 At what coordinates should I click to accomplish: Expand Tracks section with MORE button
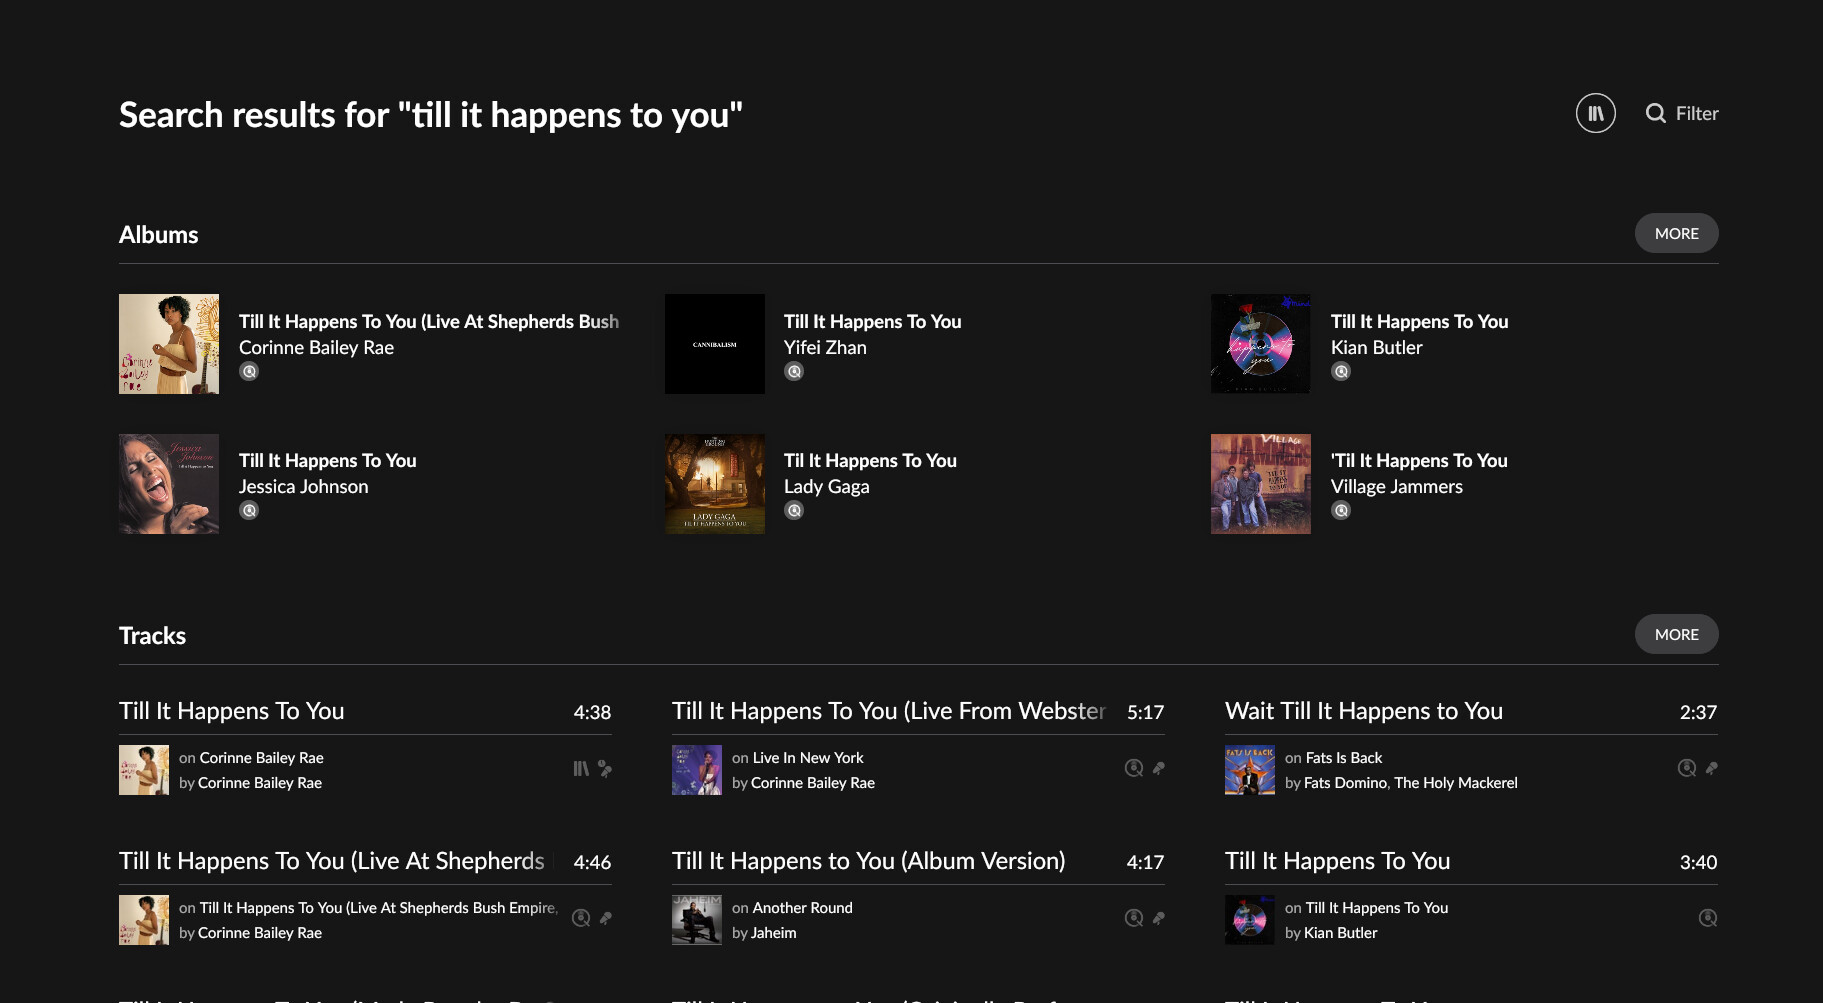point(1676,634)
